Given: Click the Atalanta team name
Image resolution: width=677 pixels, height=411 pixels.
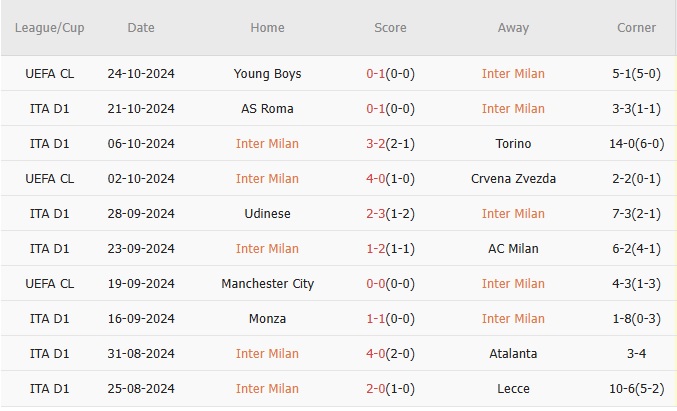Looking at the screenshot, I should (513, 354).
